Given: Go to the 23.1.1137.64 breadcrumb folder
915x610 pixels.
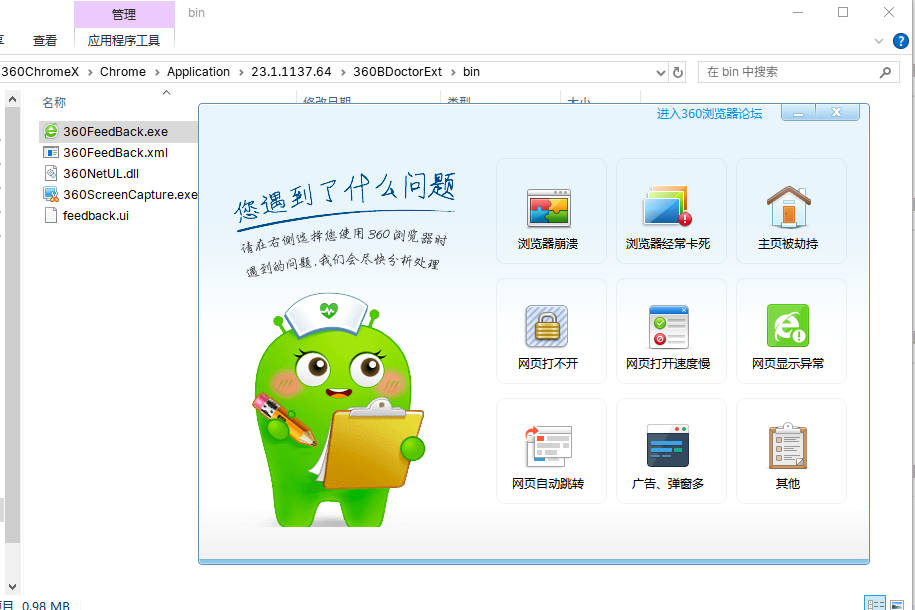Looking at the screenshot, I should 291,72.
